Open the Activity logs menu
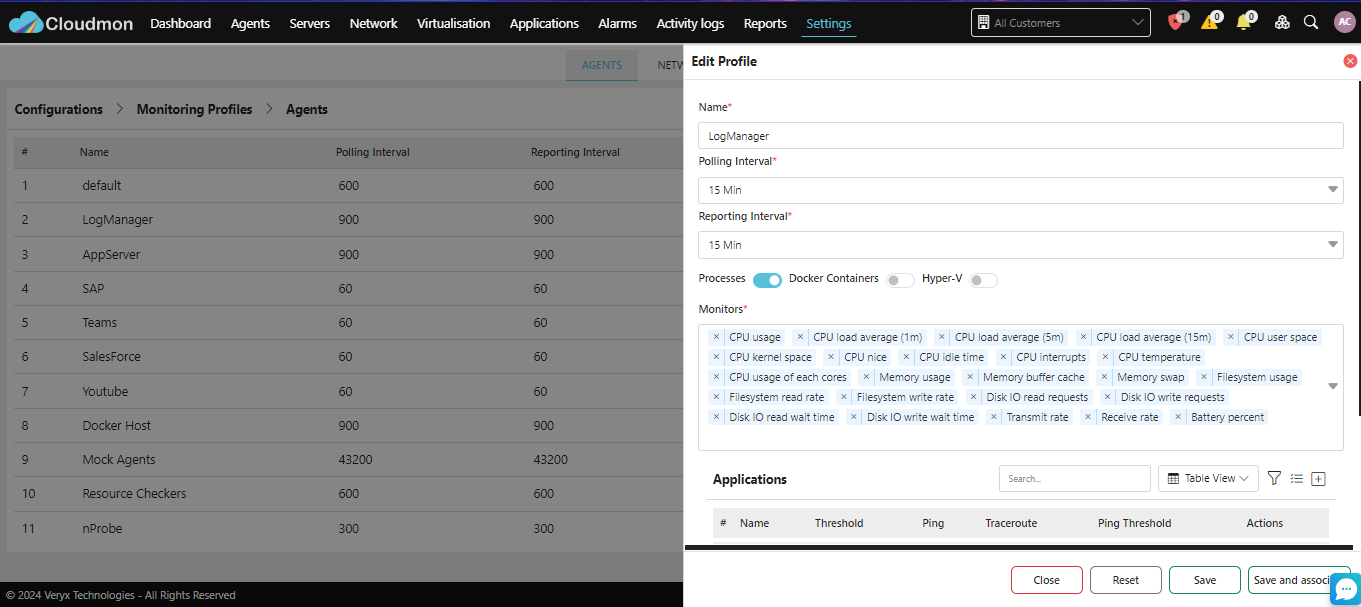 tap(690, 23)
